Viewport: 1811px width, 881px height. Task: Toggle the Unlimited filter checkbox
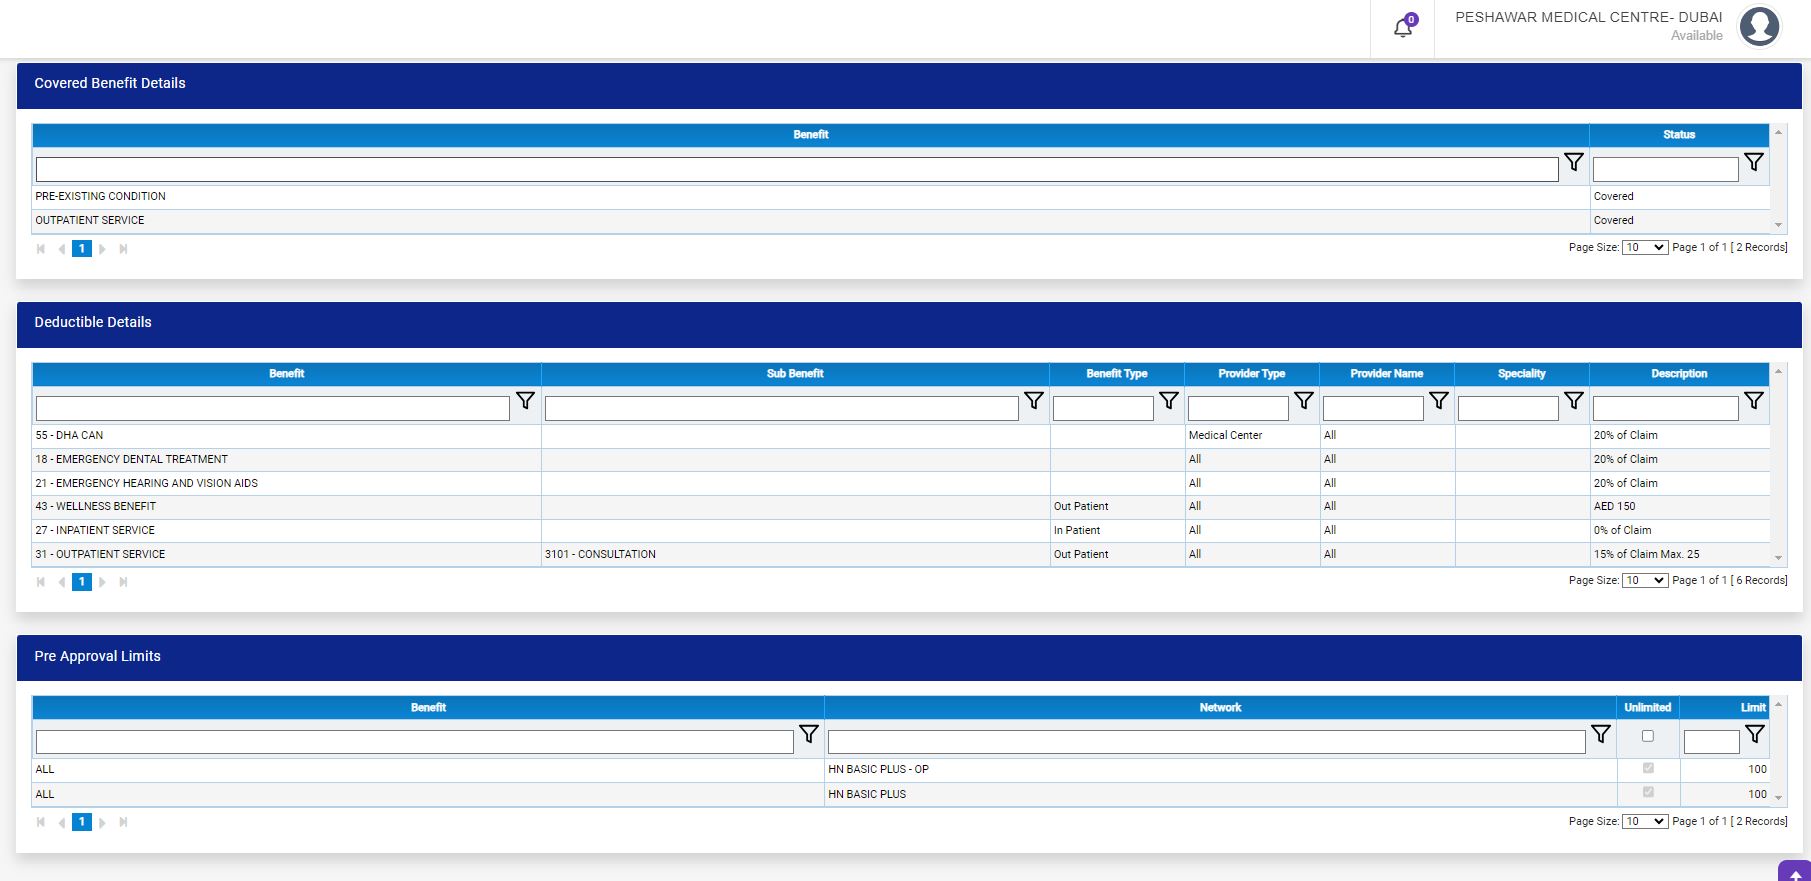point(1648,736)
